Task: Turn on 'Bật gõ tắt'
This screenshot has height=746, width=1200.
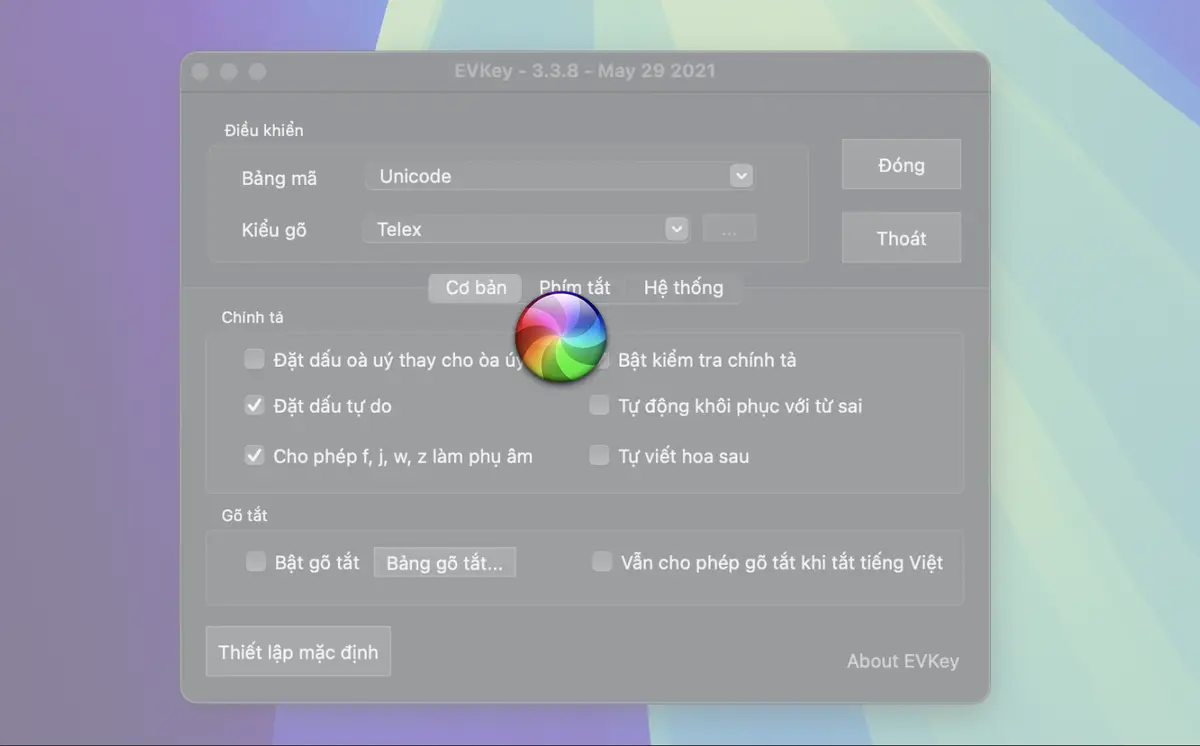Action: coord(255,562)
